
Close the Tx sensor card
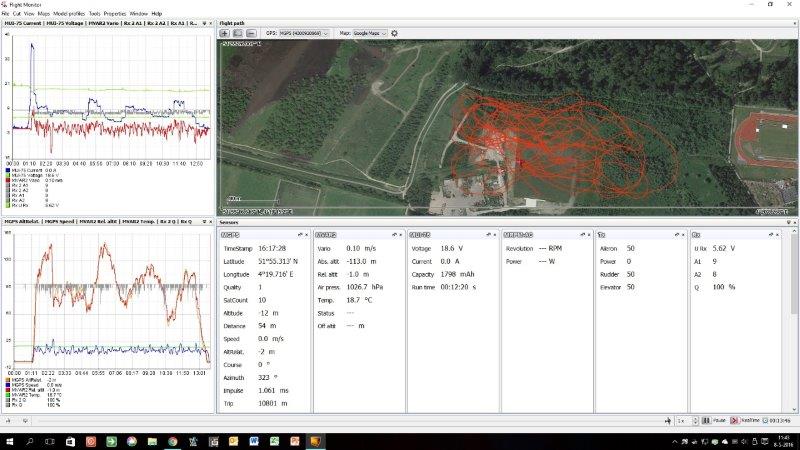point(683,235)
